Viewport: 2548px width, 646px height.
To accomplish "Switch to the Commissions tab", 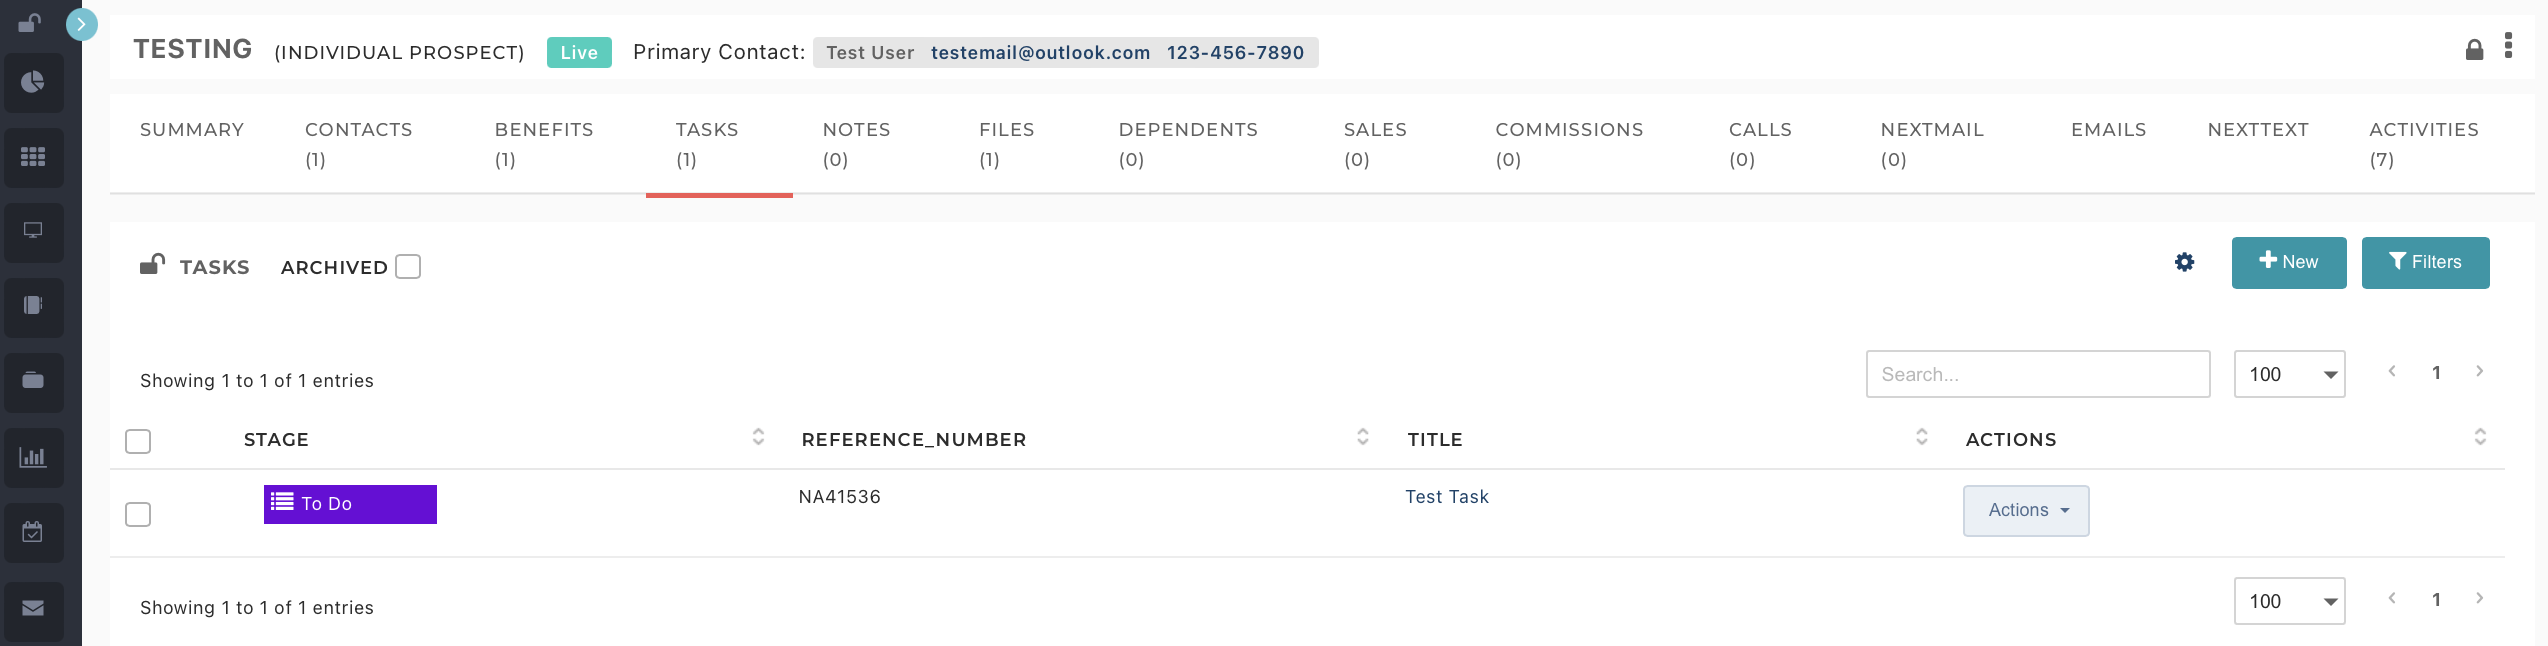I will click(1569, 144).
